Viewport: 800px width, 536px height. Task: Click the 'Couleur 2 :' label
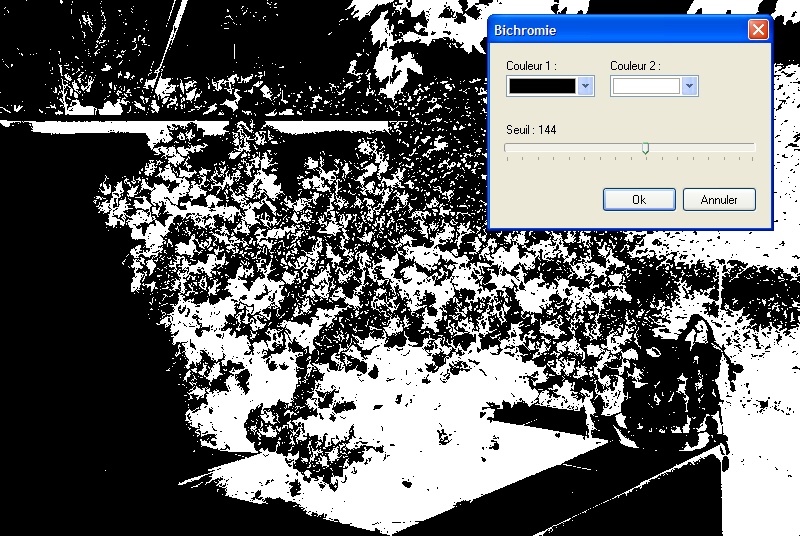635,66
